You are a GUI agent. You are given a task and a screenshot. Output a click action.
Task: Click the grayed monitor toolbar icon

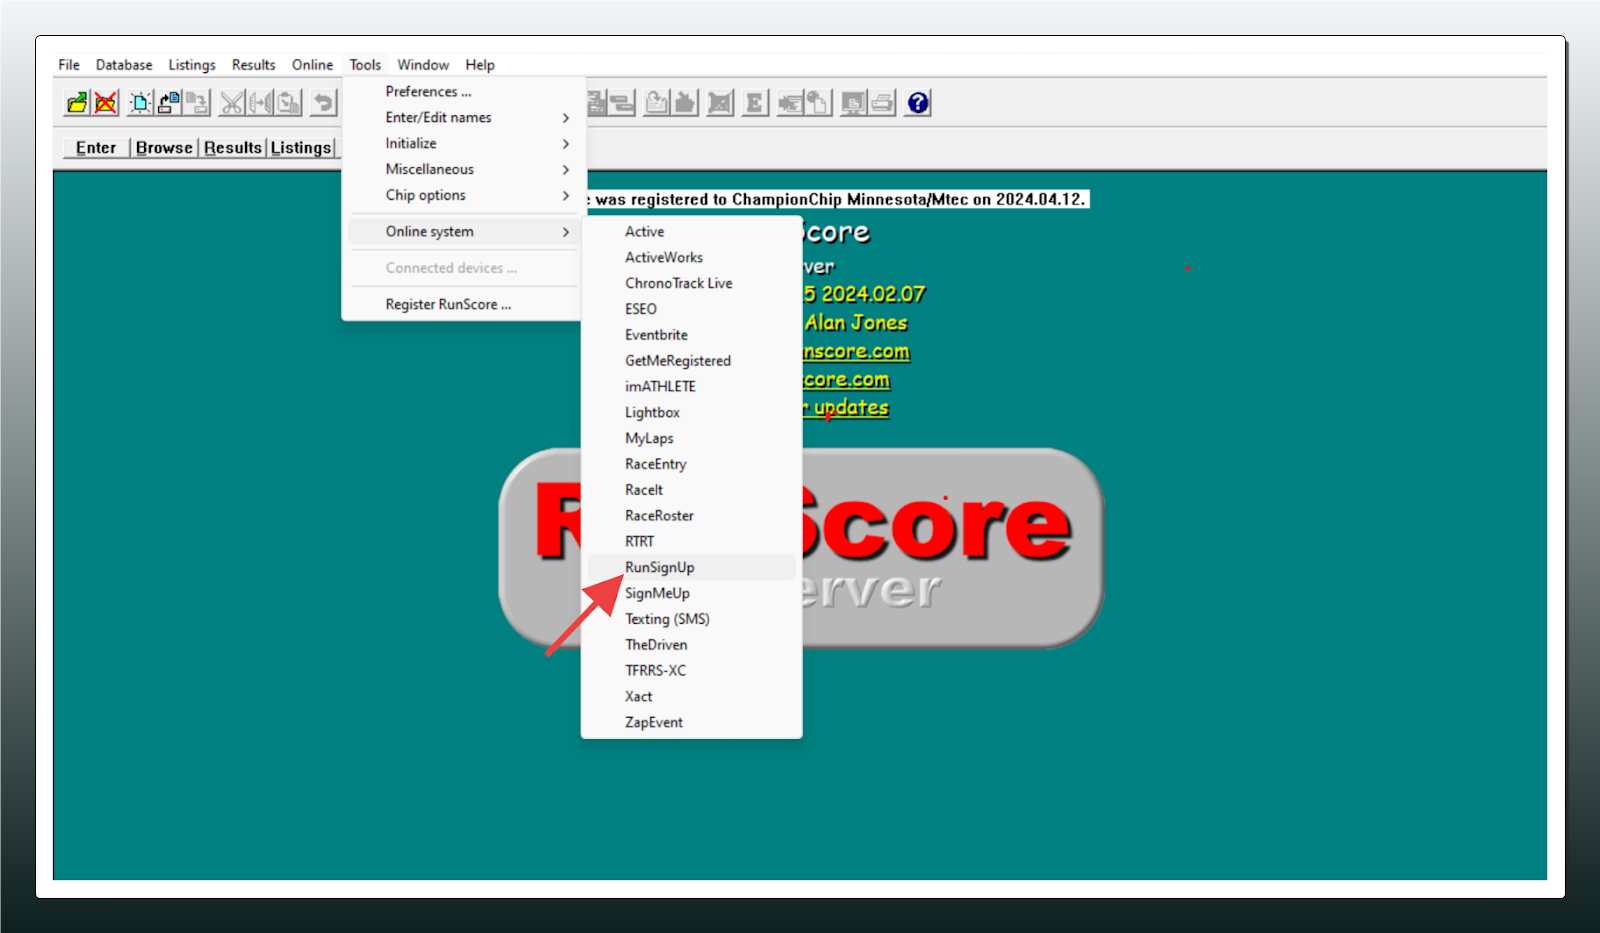(x=854, y=102)
